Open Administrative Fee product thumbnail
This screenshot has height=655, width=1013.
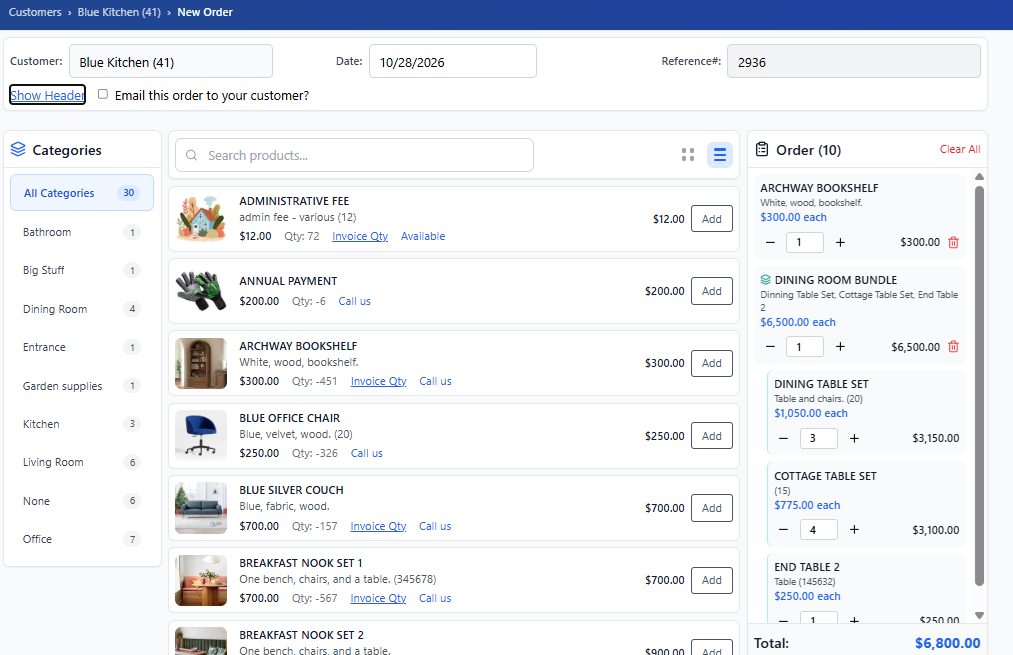201,219
